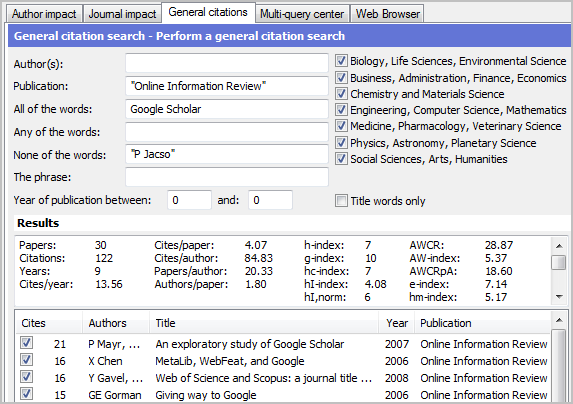Click the AWCR value 28.87
The height and width of the screenshot is (404, 573).
click(499, 245)
